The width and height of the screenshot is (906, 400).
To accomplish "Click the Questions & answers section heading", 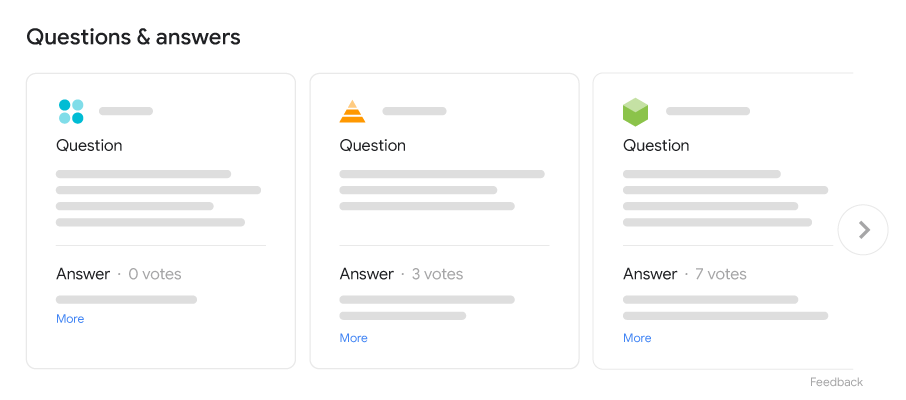I will click(133, 38).
